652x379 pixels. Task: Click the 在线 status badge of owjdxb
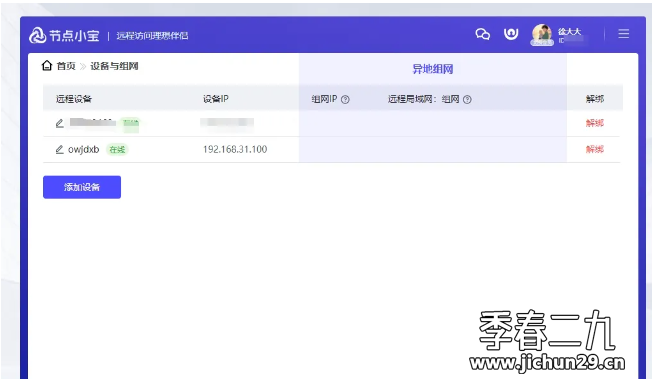117,149
